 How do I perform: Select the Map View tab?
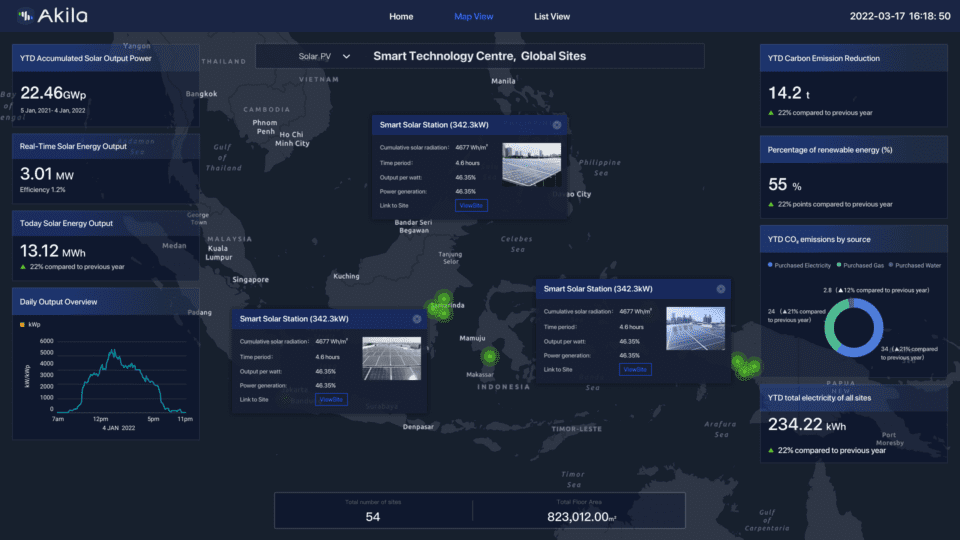click(x=474, y=17)
